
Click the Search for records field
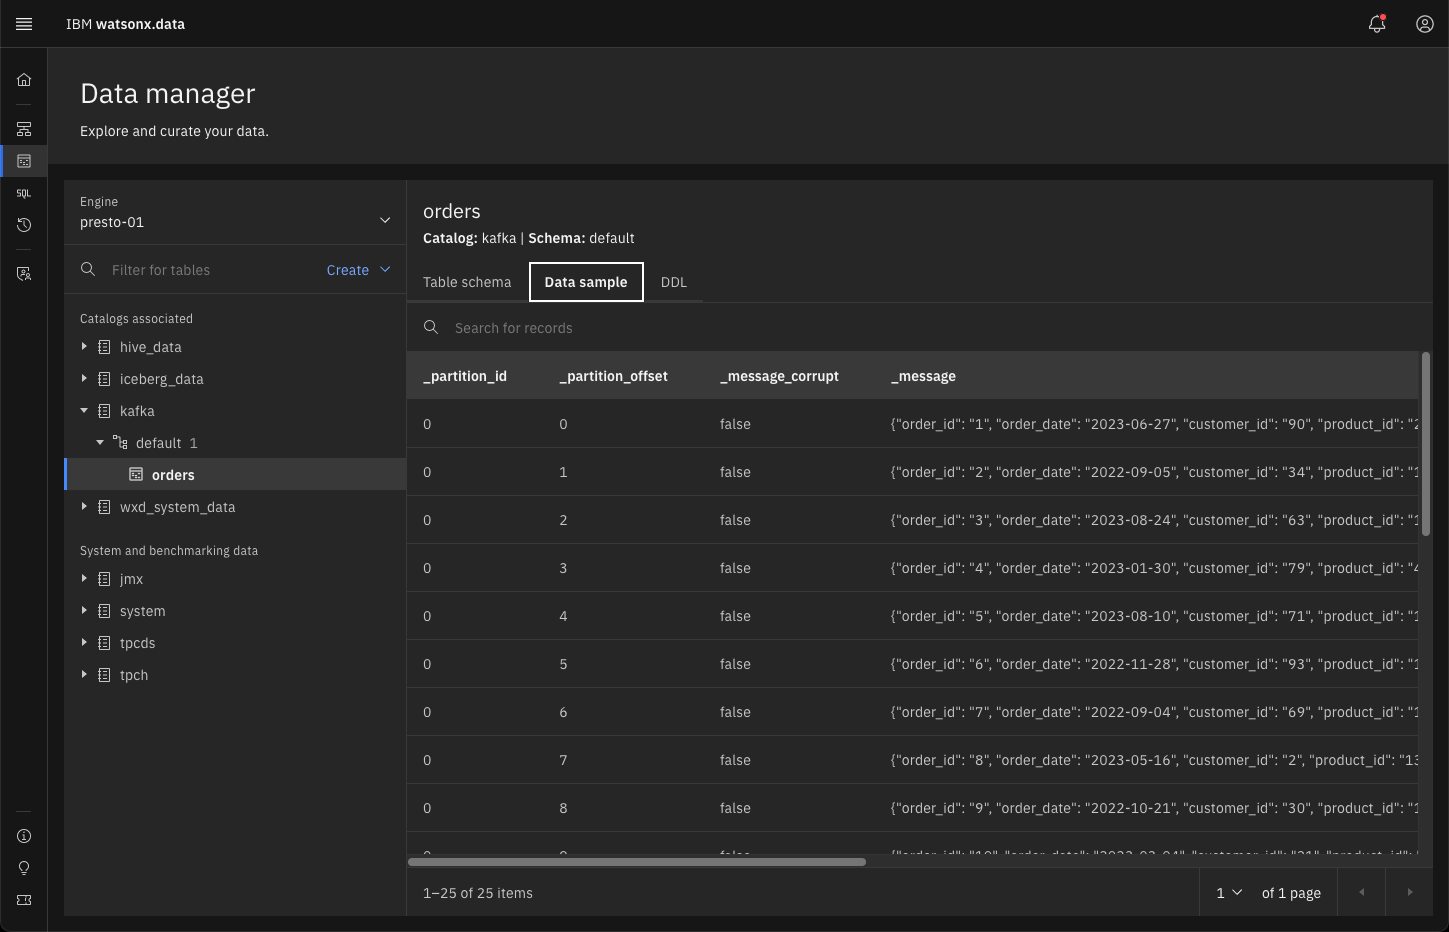[x=920, y=328]
